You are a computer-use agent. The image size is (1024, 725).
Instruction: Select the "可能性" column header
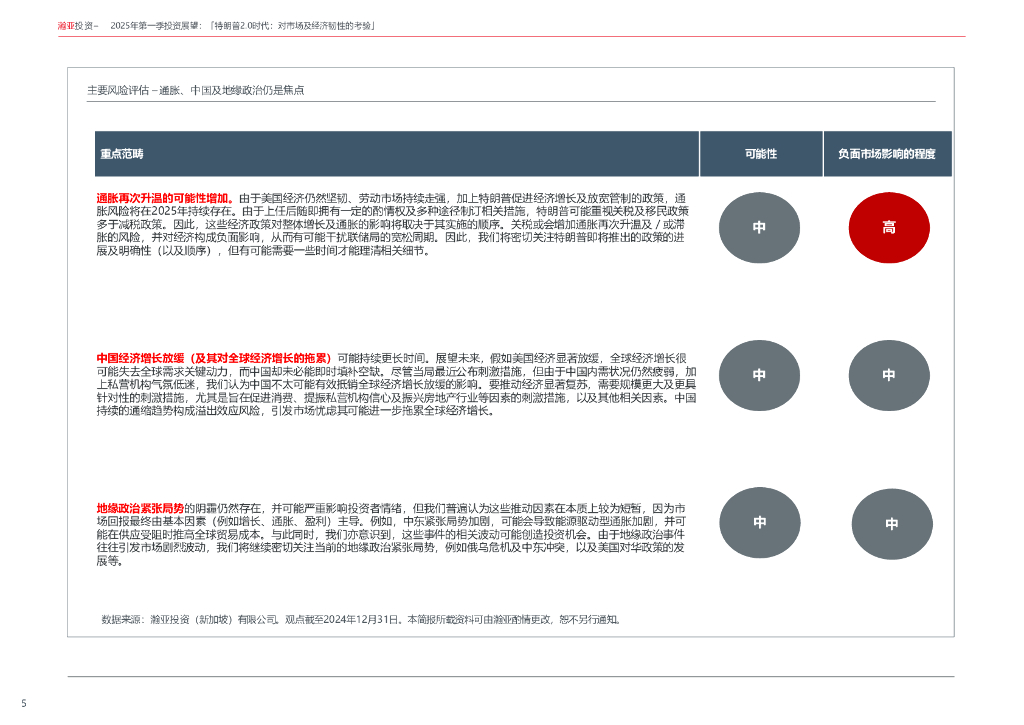pyautogui.click(x=760, y=154)
